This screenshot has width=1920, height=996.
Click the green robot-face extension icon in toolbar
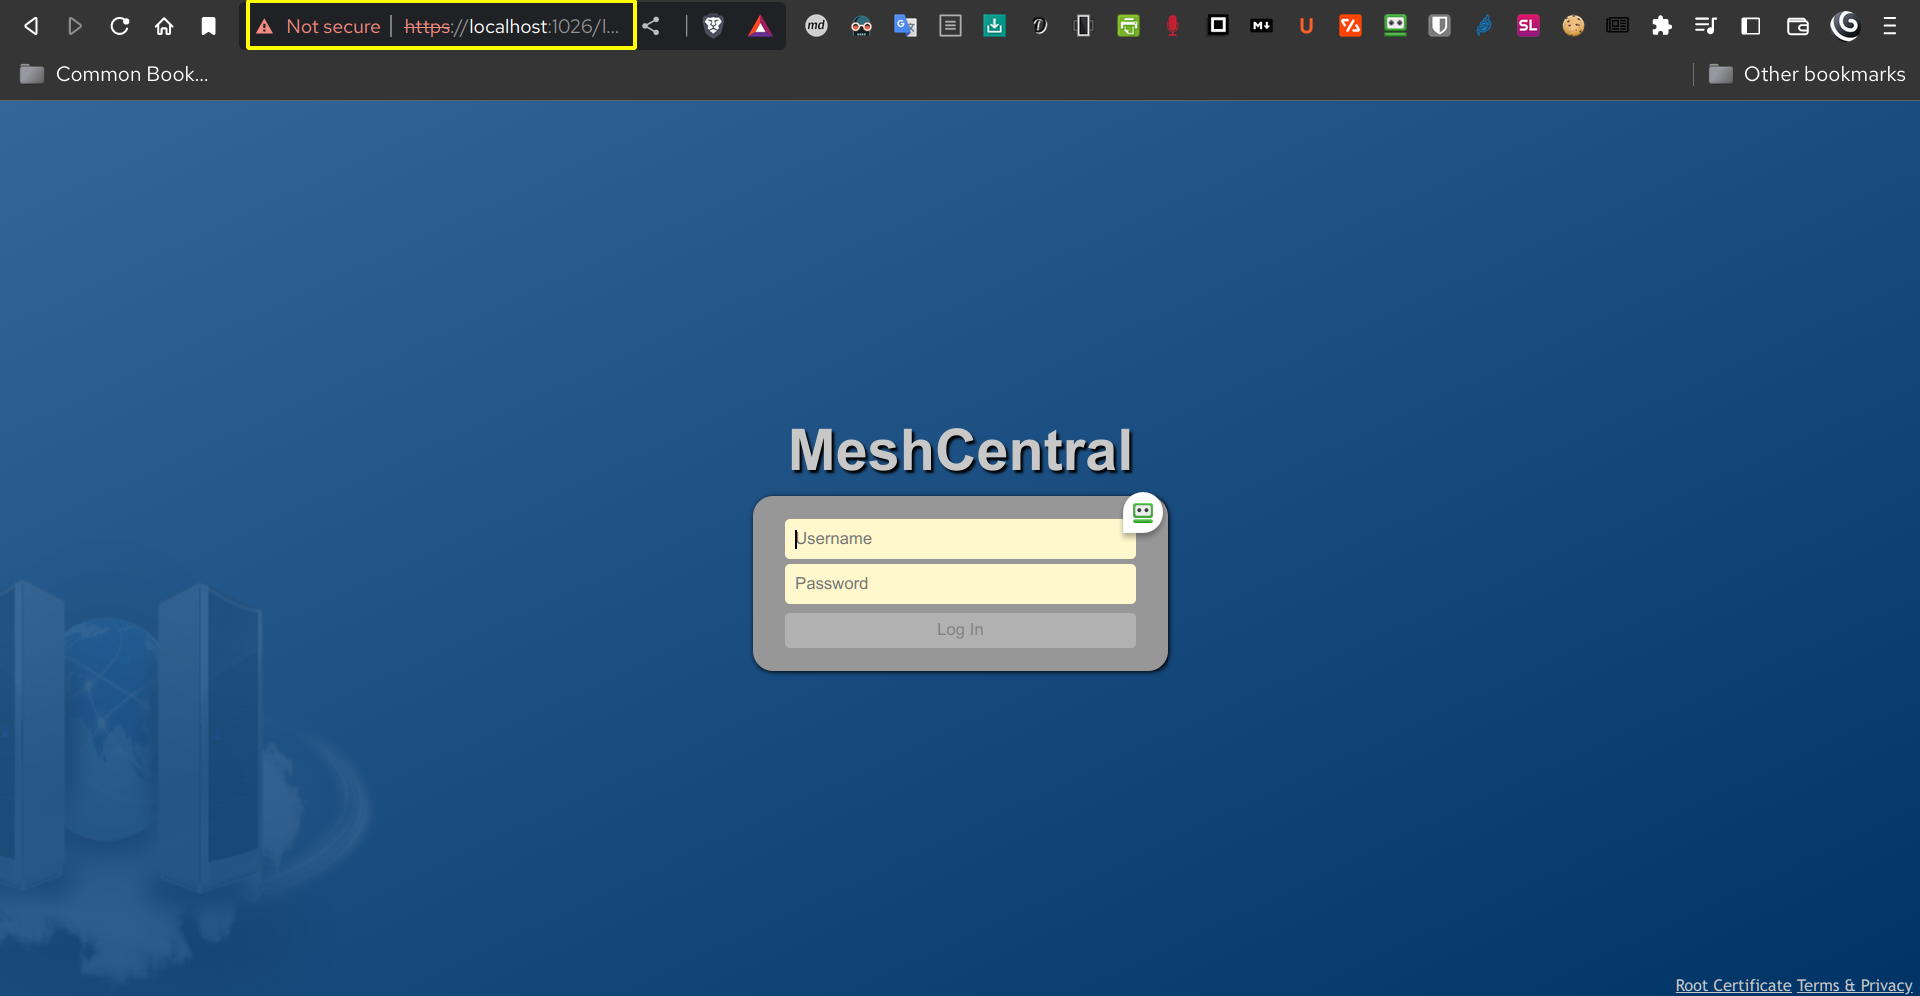(1395, 26)
